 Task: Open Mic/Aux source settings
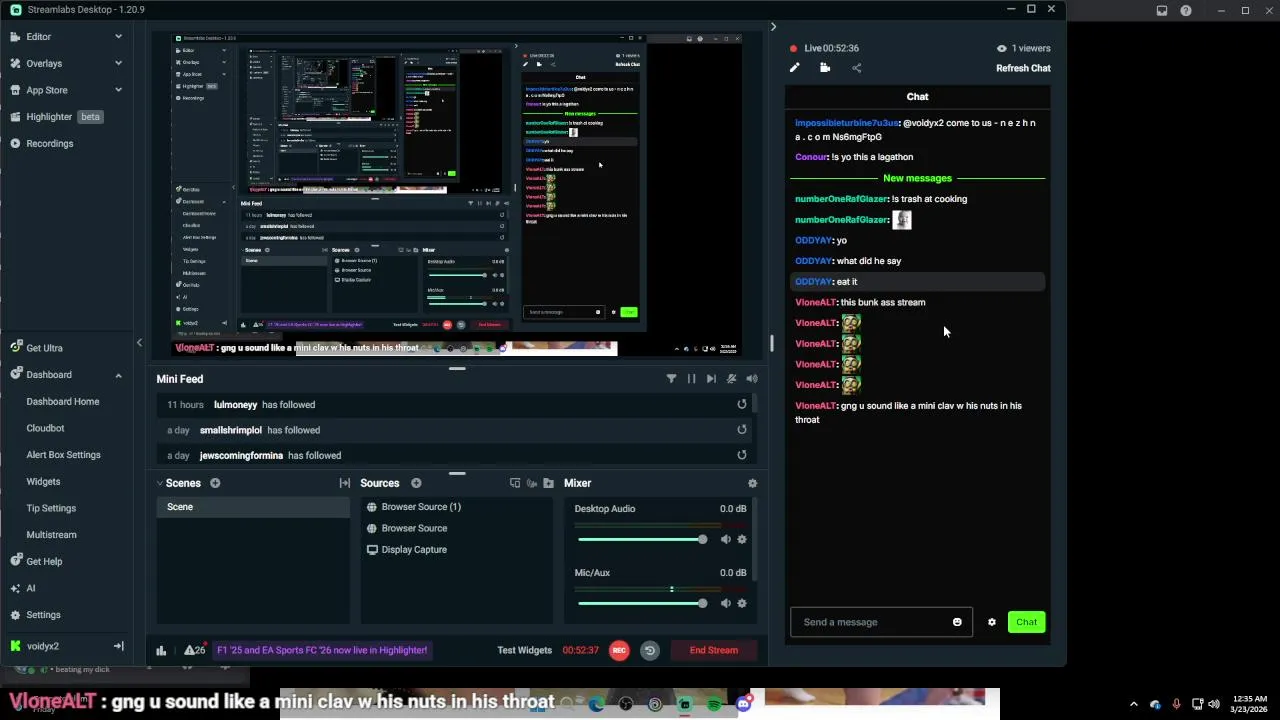tap(742, 604)
